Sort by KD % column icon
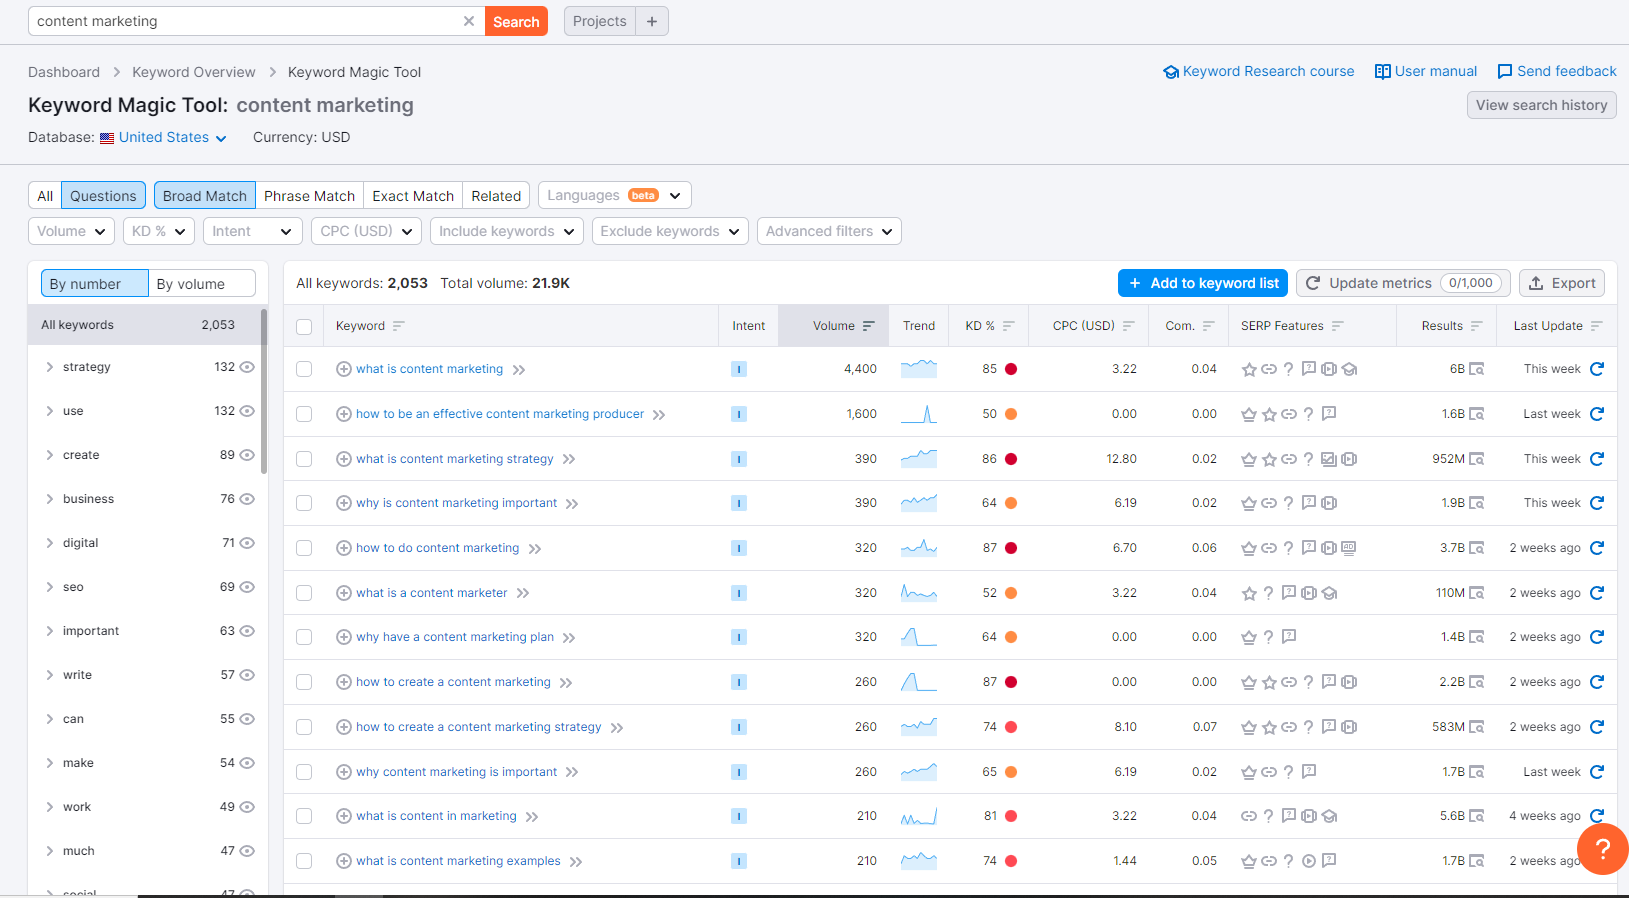 [1009, 326]
